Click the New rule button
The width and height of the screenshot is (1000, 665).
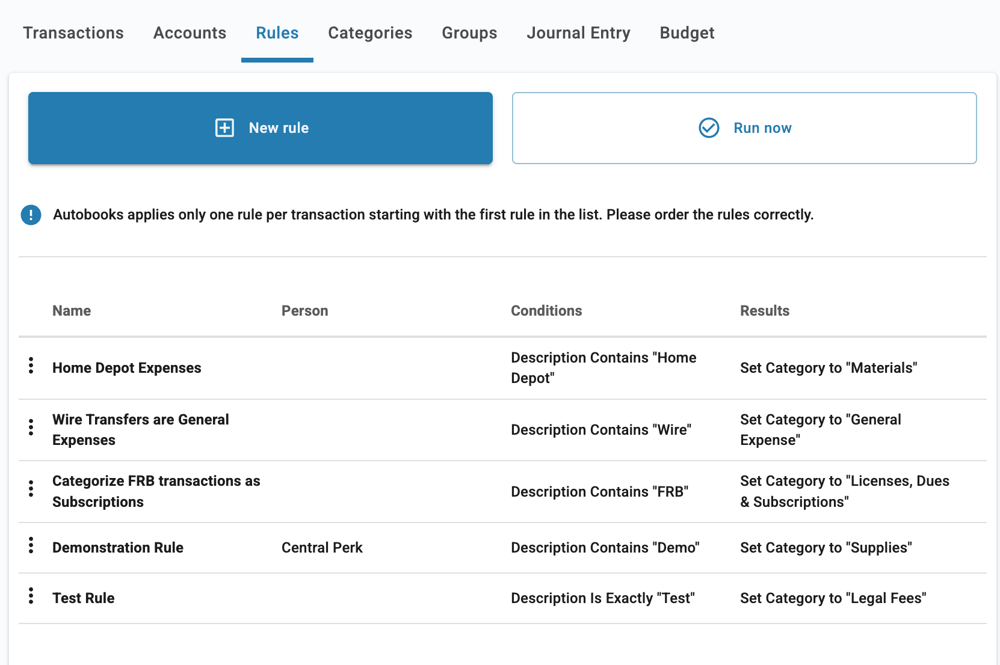260,127
